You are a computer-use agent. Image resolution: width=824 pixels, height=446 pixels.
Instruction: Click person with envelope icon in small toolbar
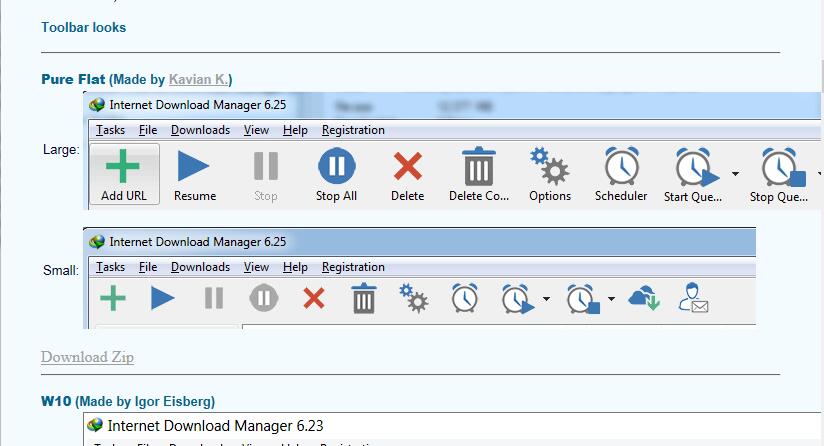tap(693, 298)
